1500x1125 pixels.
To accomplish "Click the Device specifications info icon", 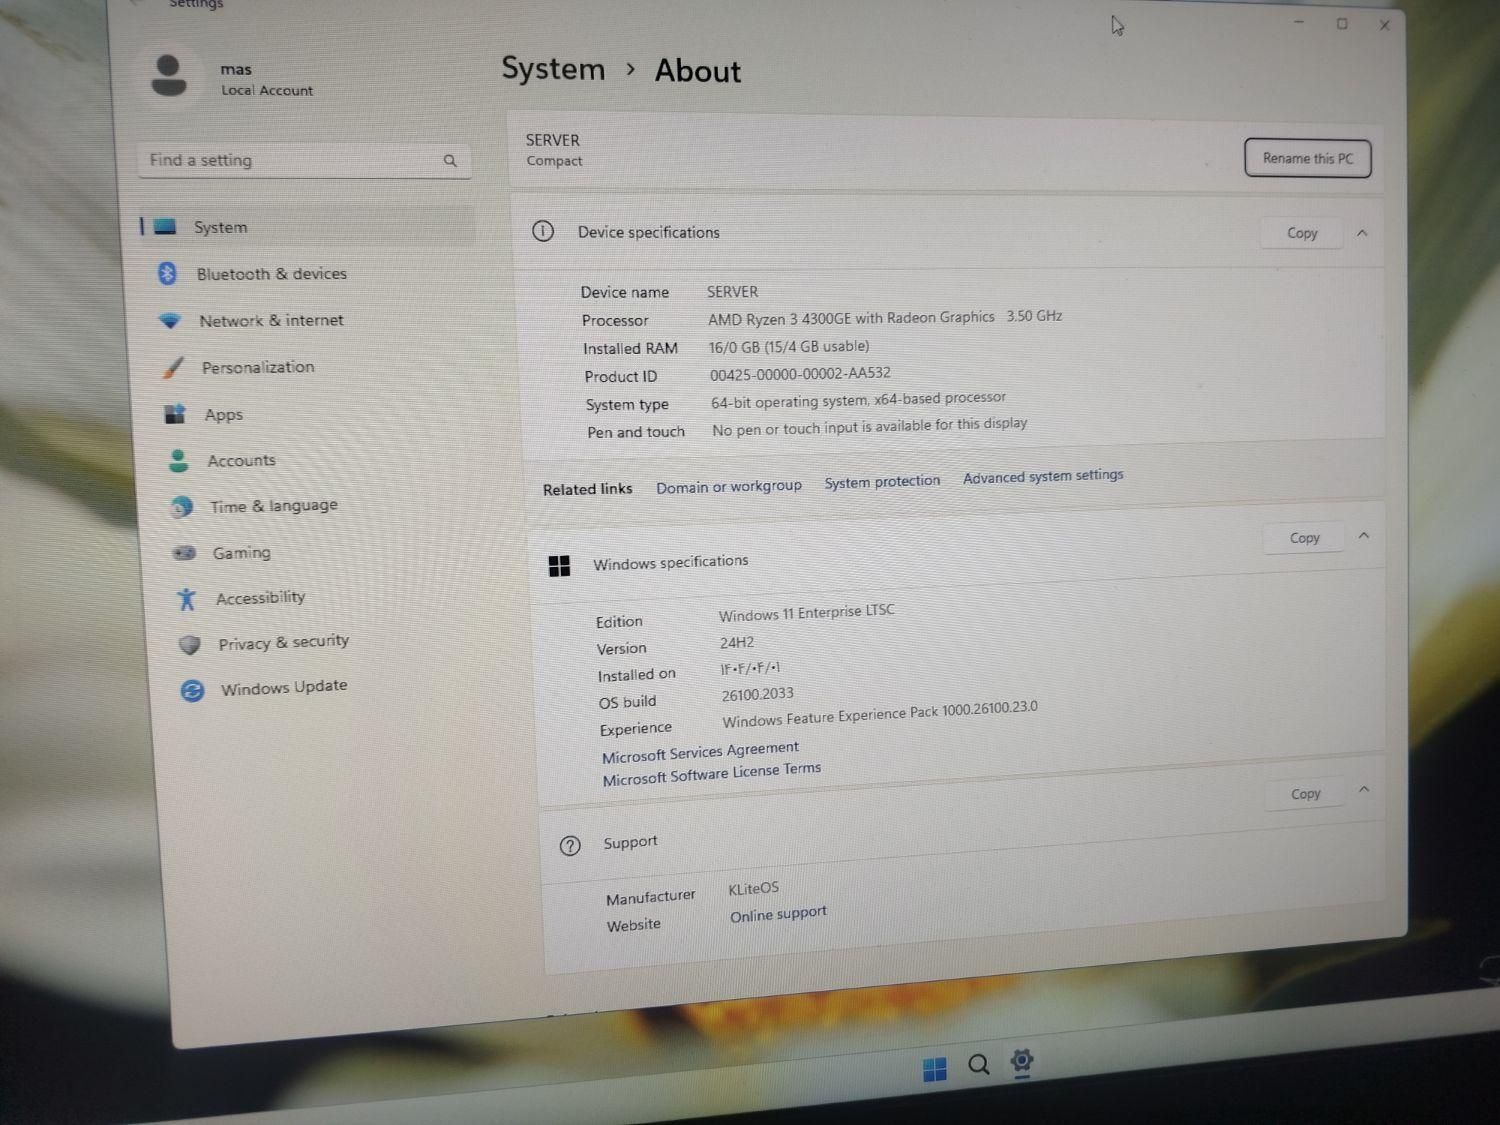I will pos(542,232).
